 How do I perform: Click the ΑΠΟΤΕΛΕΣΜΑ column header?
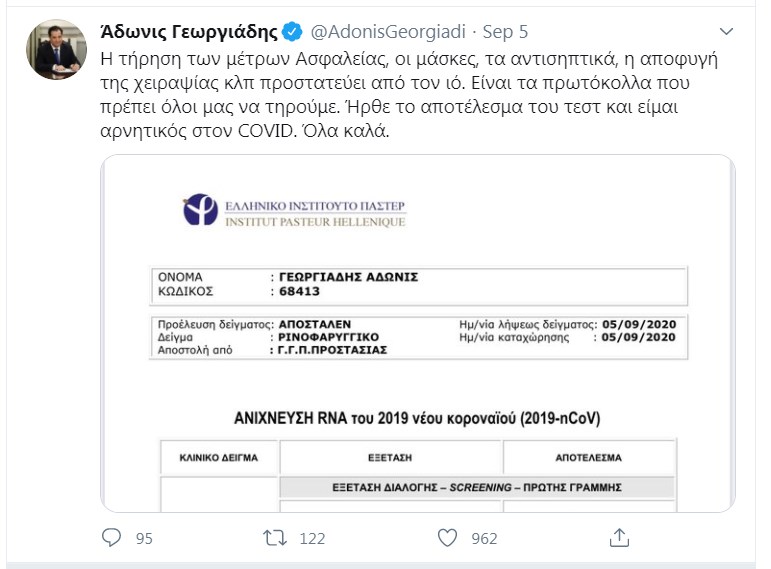click(x=589, y=458)
